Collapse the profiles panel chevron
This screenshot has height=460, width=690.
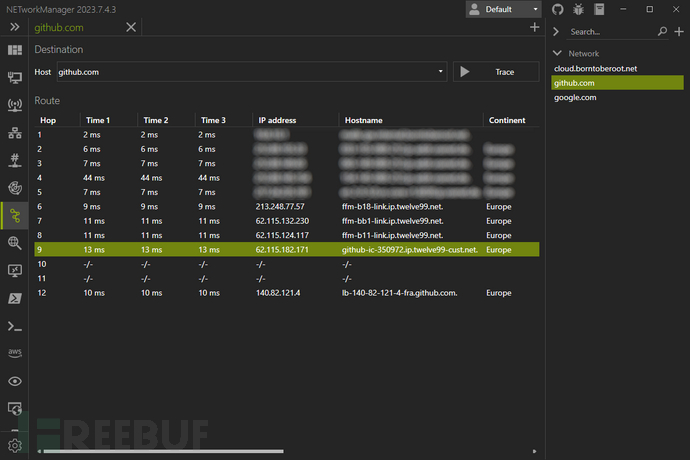click(556, 32)
